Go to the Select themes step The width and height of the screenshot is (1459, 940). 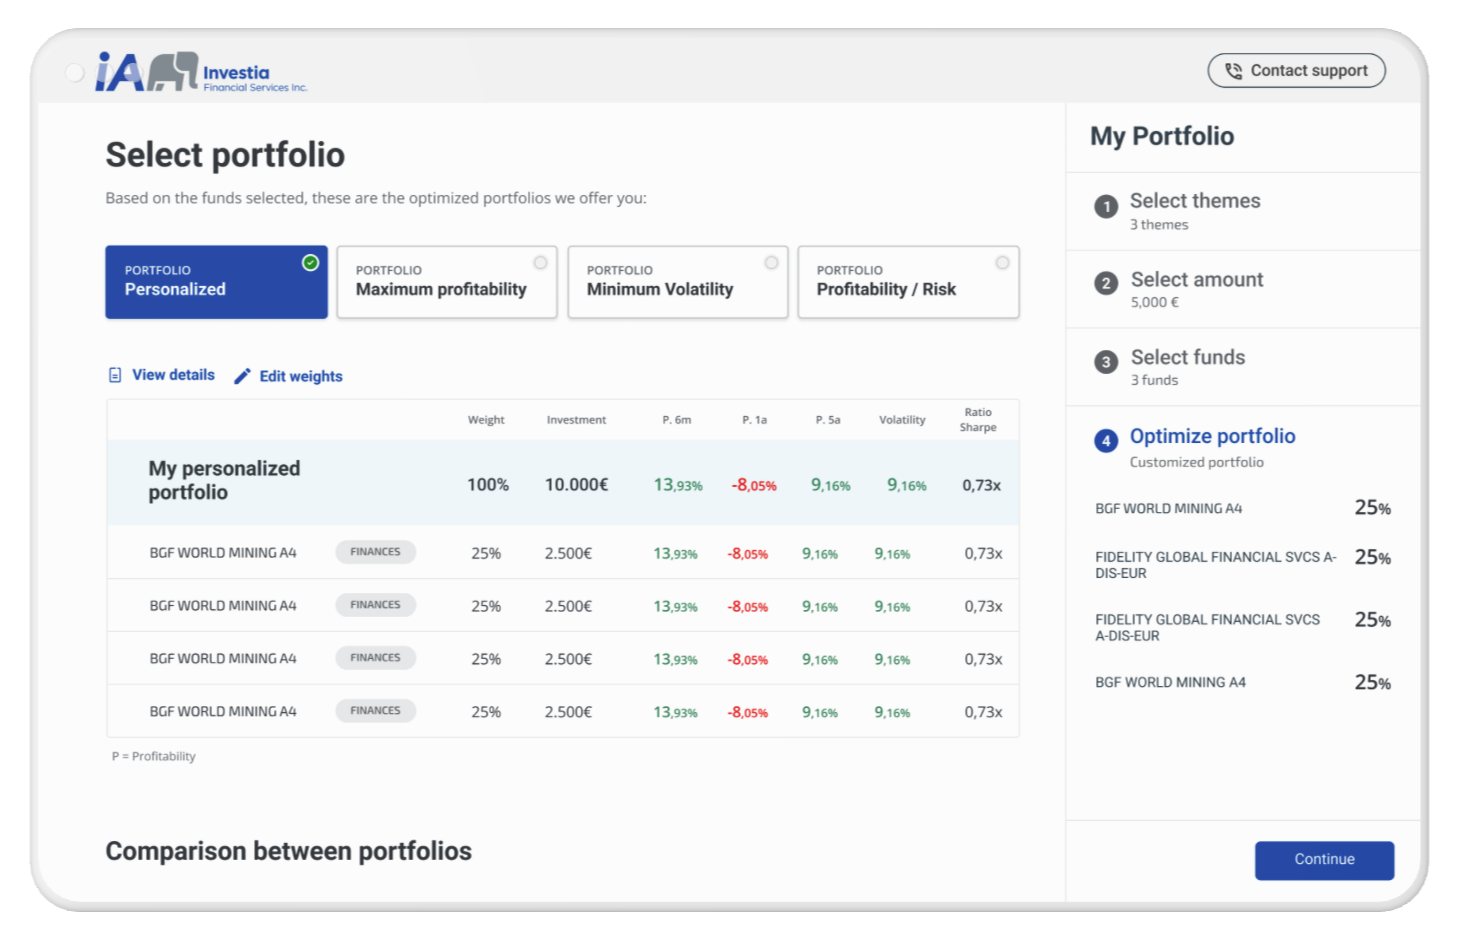[1243, 211]
